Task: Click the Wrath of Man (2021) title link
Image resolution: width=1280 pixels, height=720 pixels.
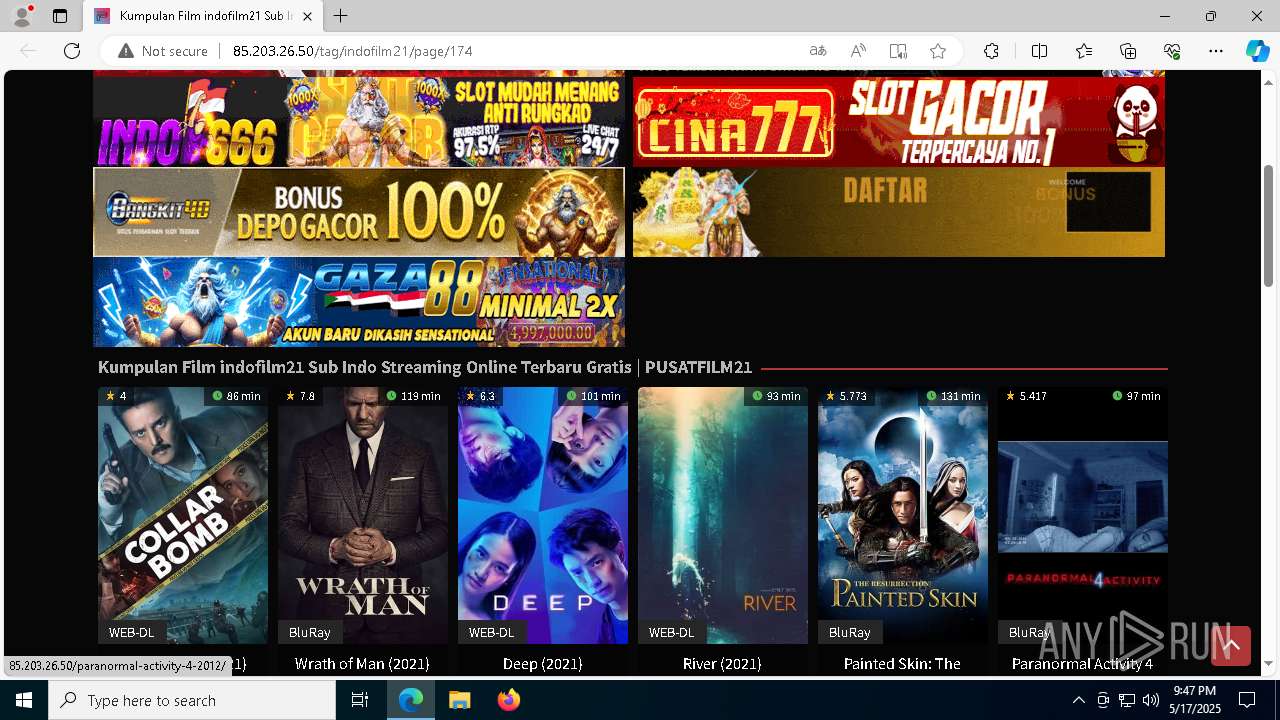Action: [362, 663]
